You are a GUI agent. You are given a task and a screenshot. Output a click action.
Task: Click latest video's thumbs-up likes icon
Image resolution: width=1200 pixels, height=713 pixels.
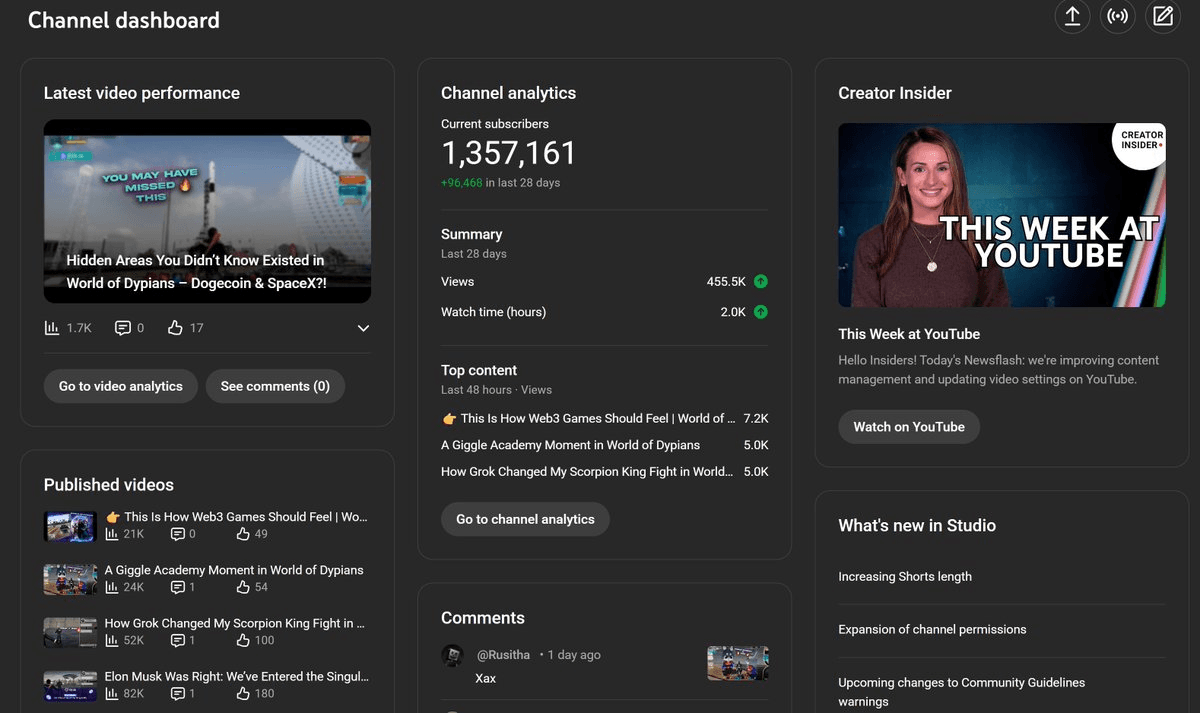pyautogui.click(x=175, y=328)
